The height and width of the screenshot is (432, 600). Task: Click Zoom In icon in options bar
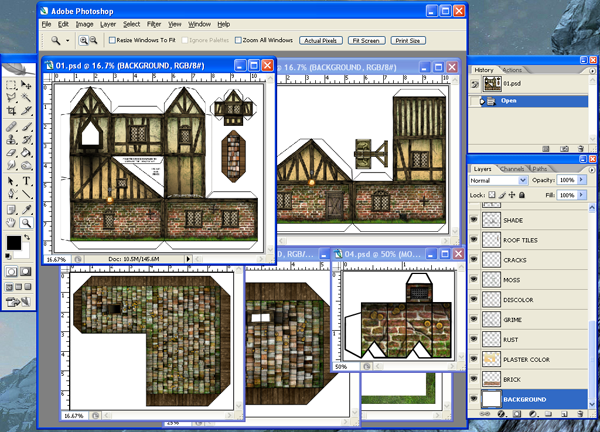click(x=83, y=40)
